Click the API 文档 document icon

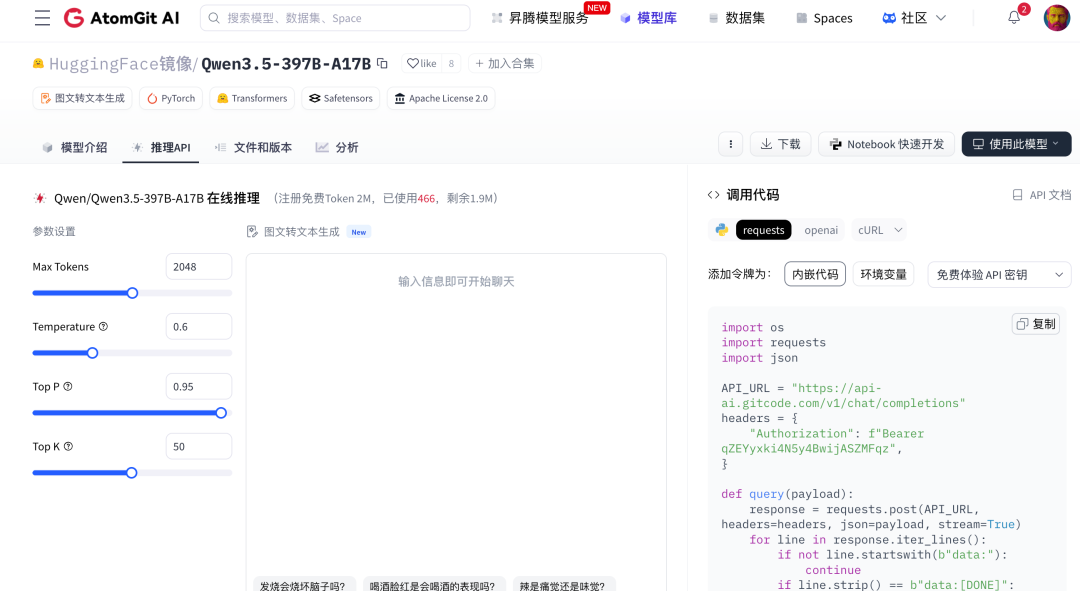(1017, 195)
